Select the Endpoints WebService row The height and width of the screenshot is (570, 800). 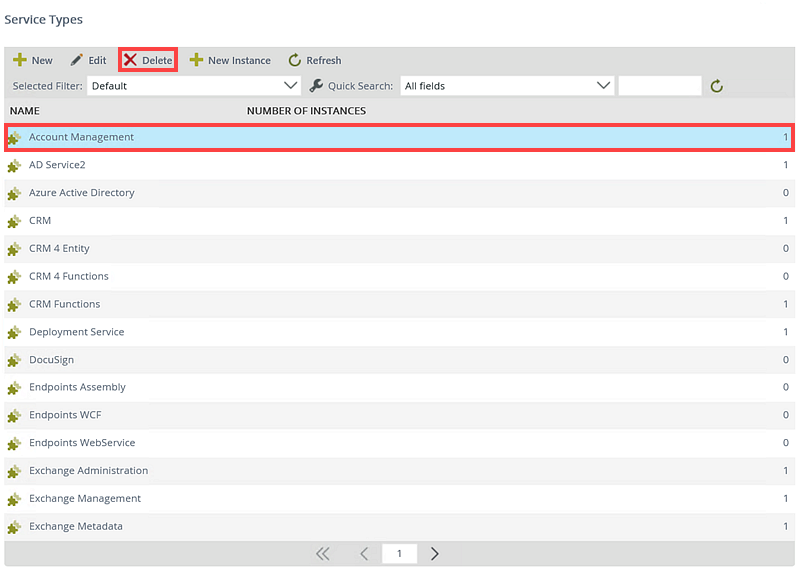pos(399,442)
